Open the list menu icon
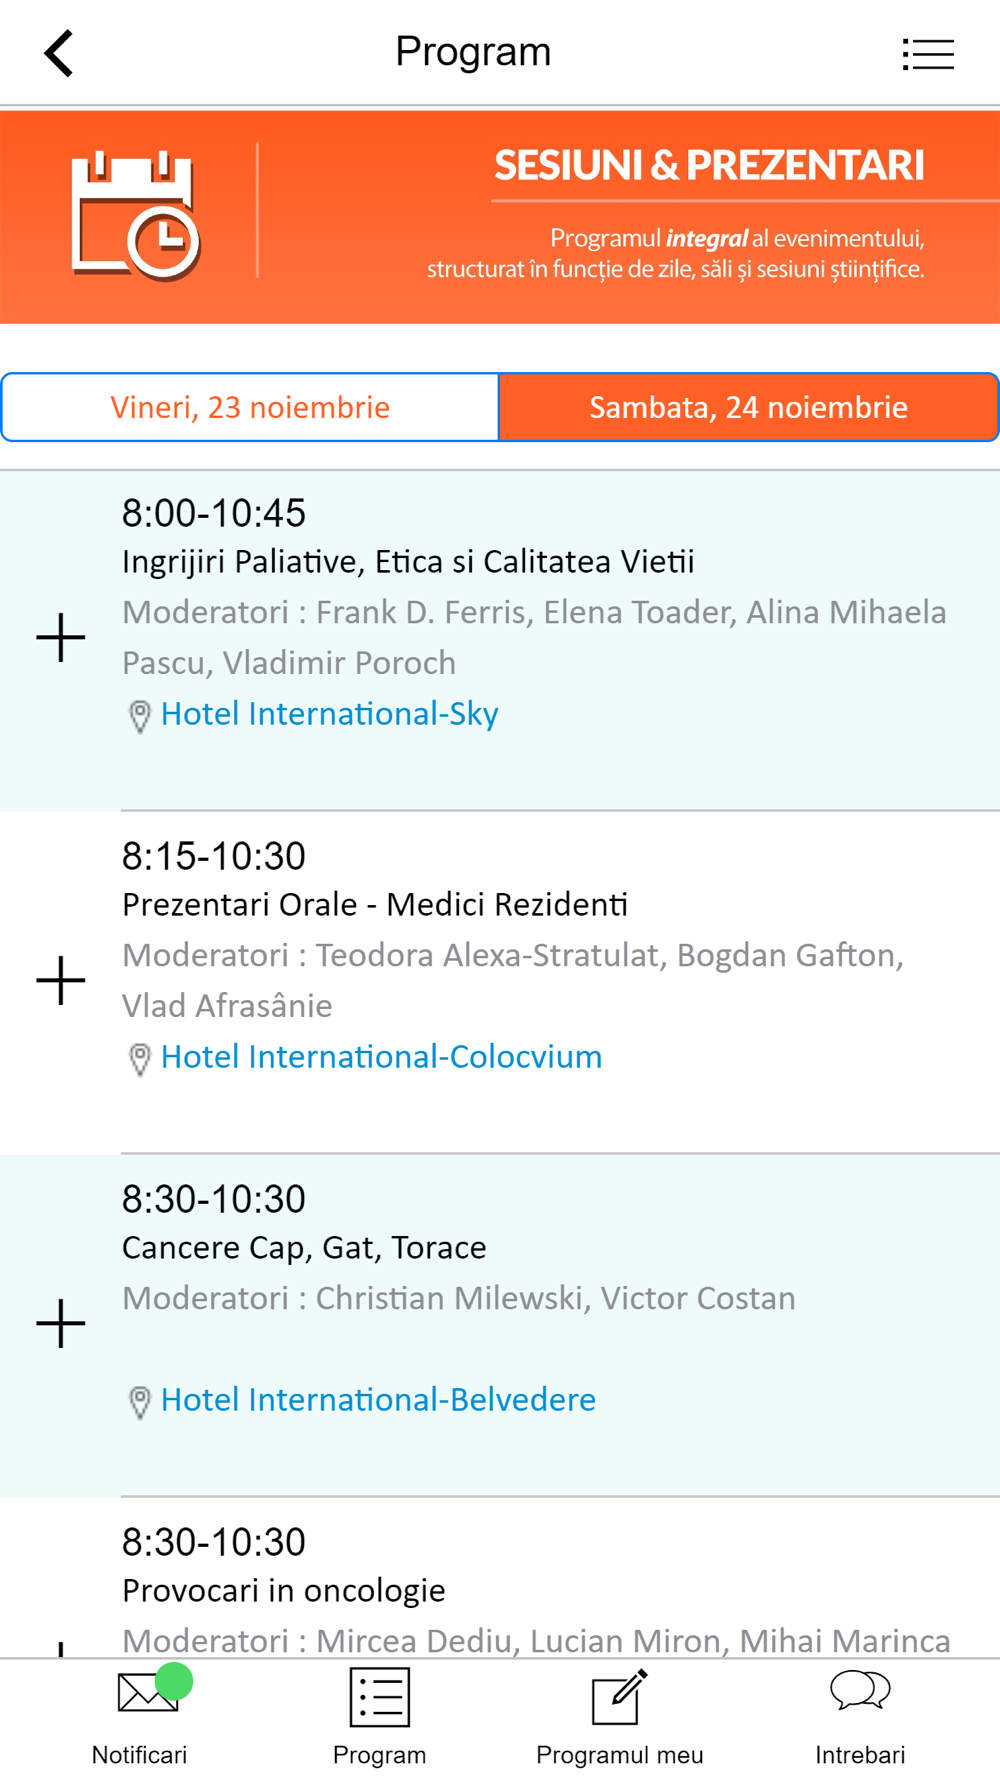This screenshot has height=1778, width=1000. click(x=928, y=54)
